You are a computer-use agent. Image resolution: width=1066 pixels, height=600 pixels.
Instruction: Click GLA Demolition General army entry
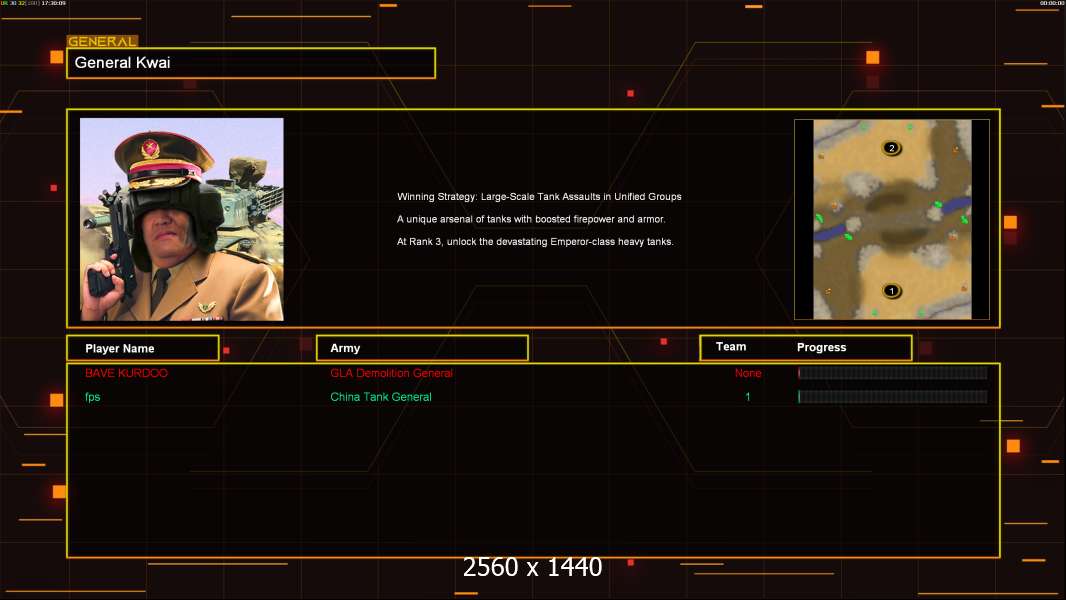coord(392,373)
